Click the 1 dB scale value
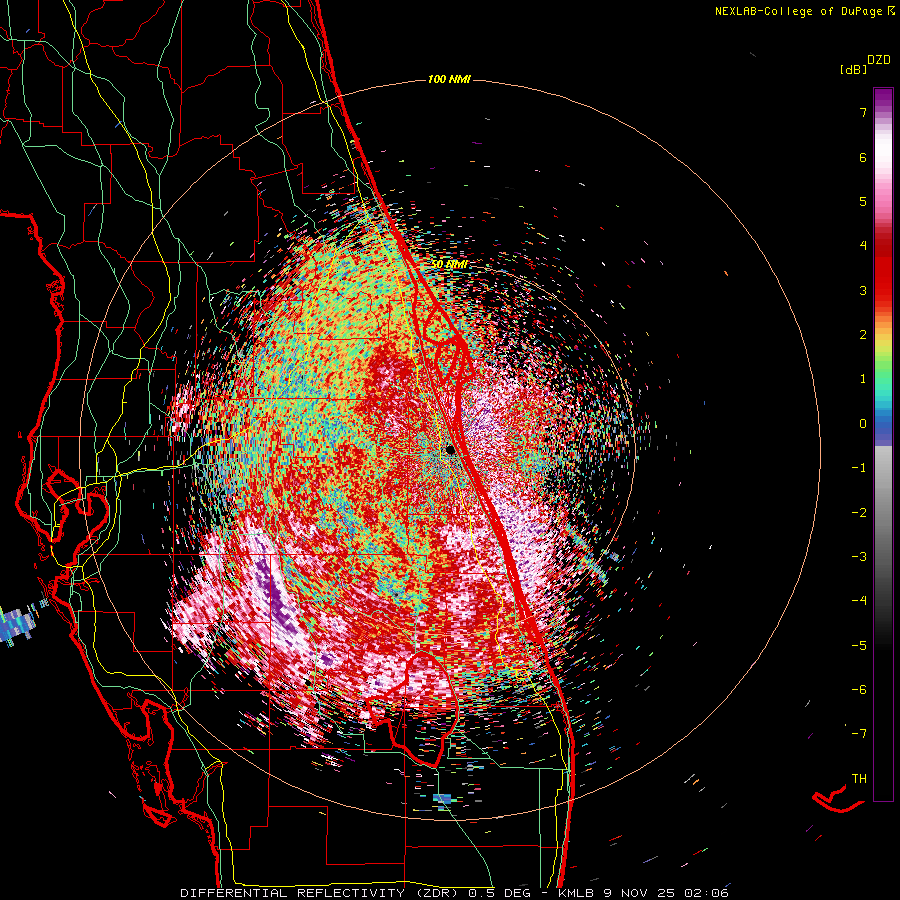The height and width of the screenshot is (900, 900). [x=863, y=379]
